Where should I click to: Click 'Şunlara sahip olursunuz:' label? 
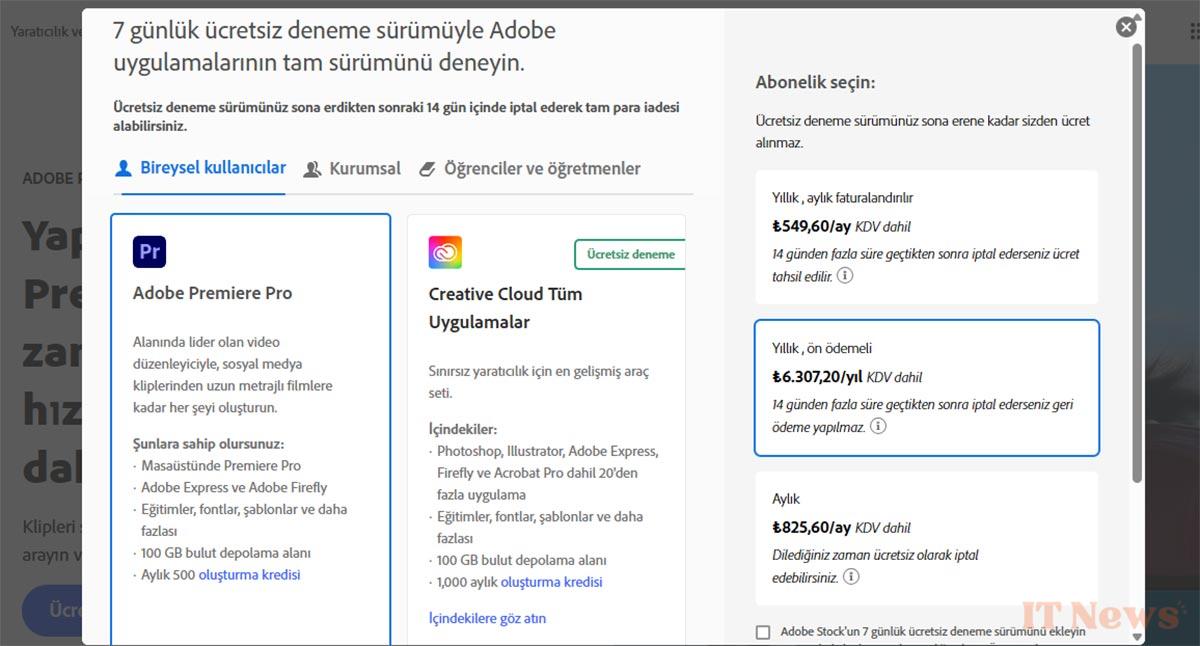coord(208,444)
